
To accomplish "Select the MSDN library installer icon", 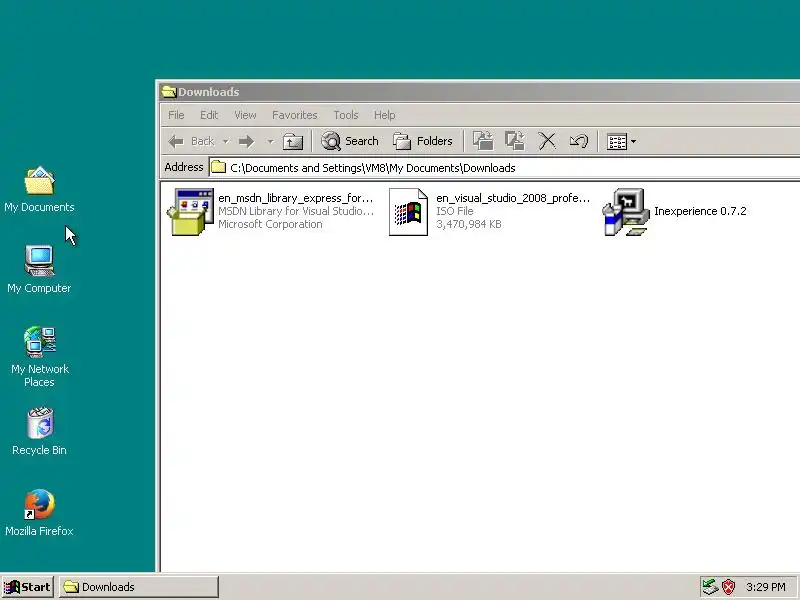I will tap(190, 212).
